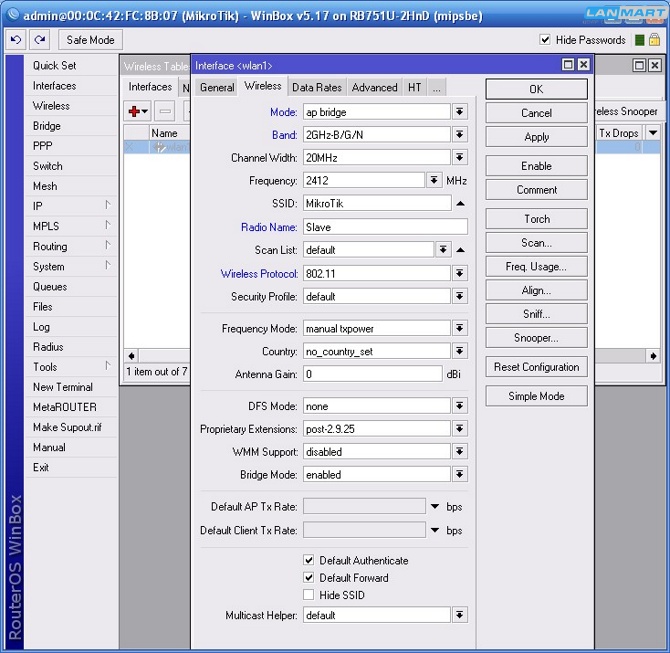670x653 pixels.
Task: Uncheck Default Authenticate checkbox
Action: click(309, 561)
